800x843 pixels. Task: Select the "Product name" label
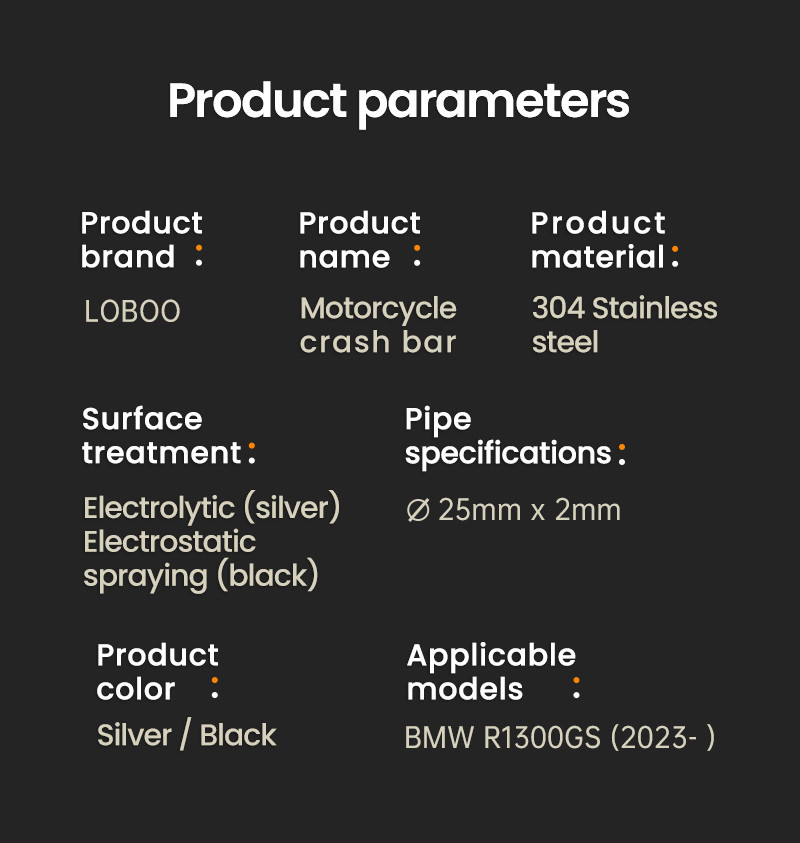[x=359, y=240]
